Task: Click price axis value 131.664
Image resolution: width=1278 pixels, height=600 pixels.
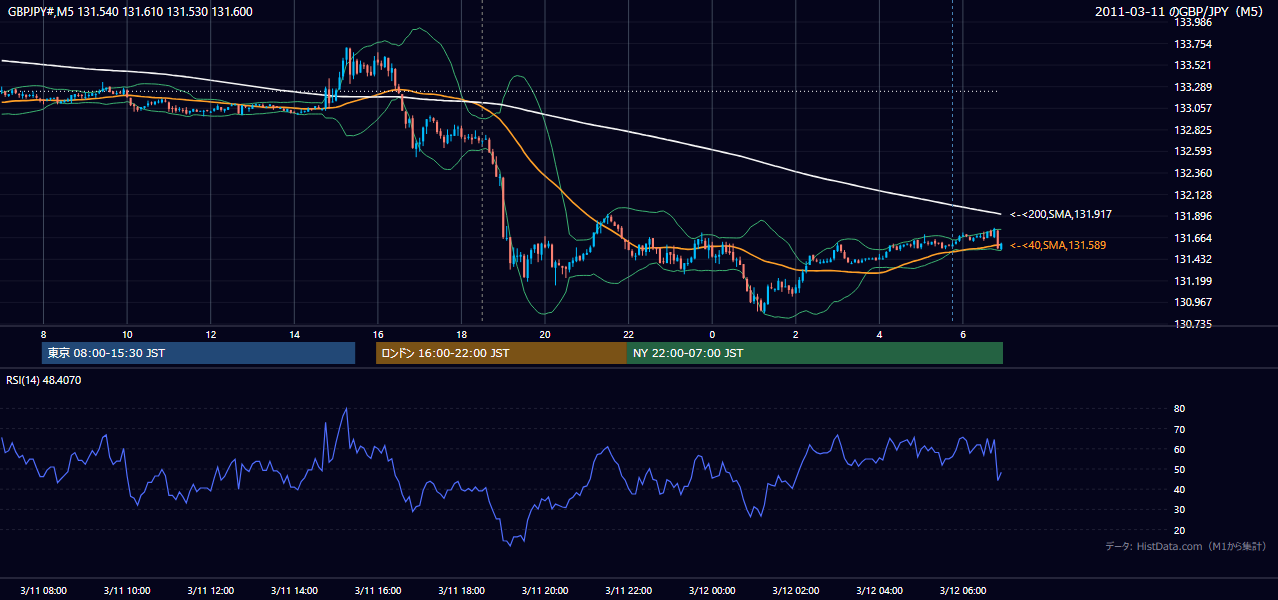Action: pos(1193,238)
